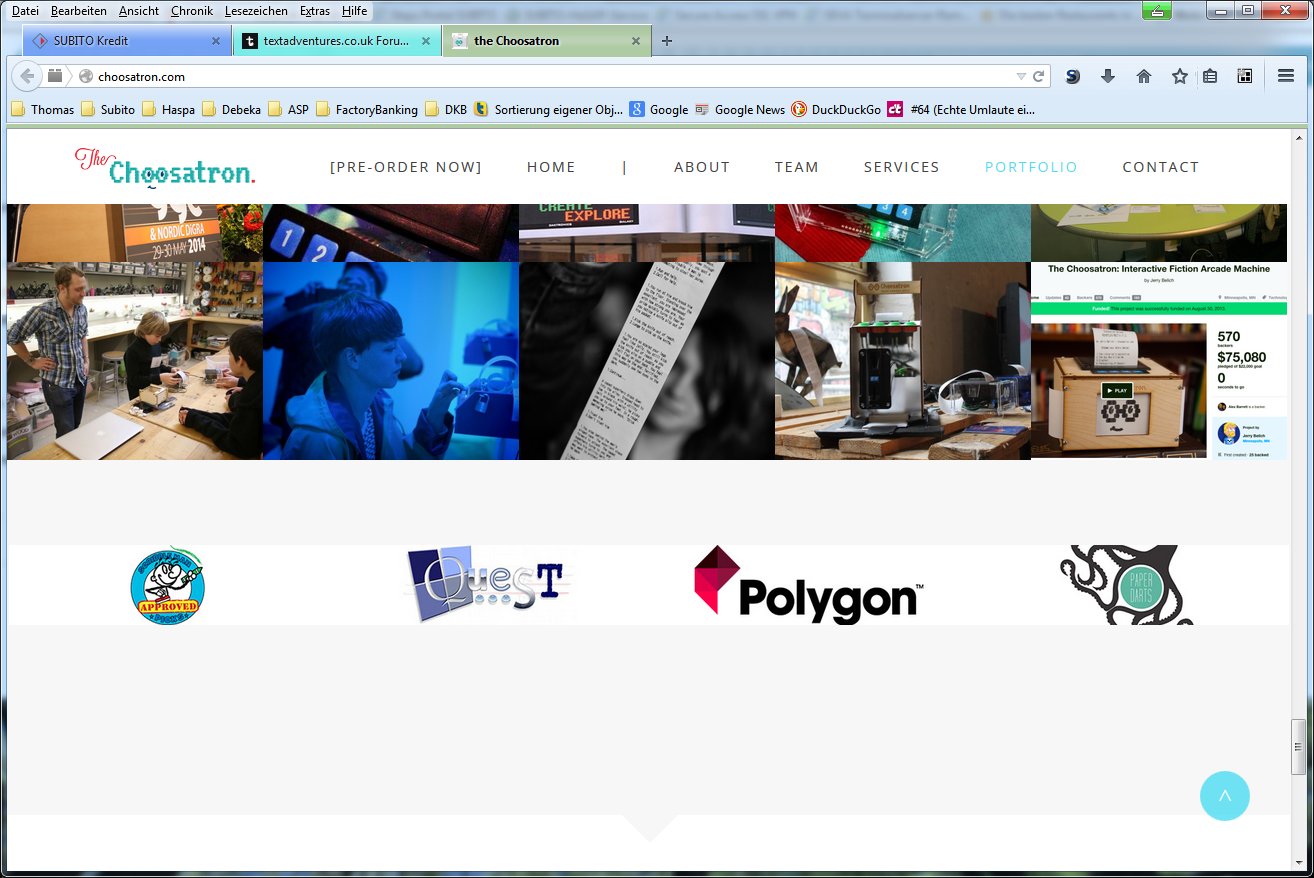The image size is (1314, 878).
Task: Click the scroll-to-top round arrow button
Action: click(1224, 796)
